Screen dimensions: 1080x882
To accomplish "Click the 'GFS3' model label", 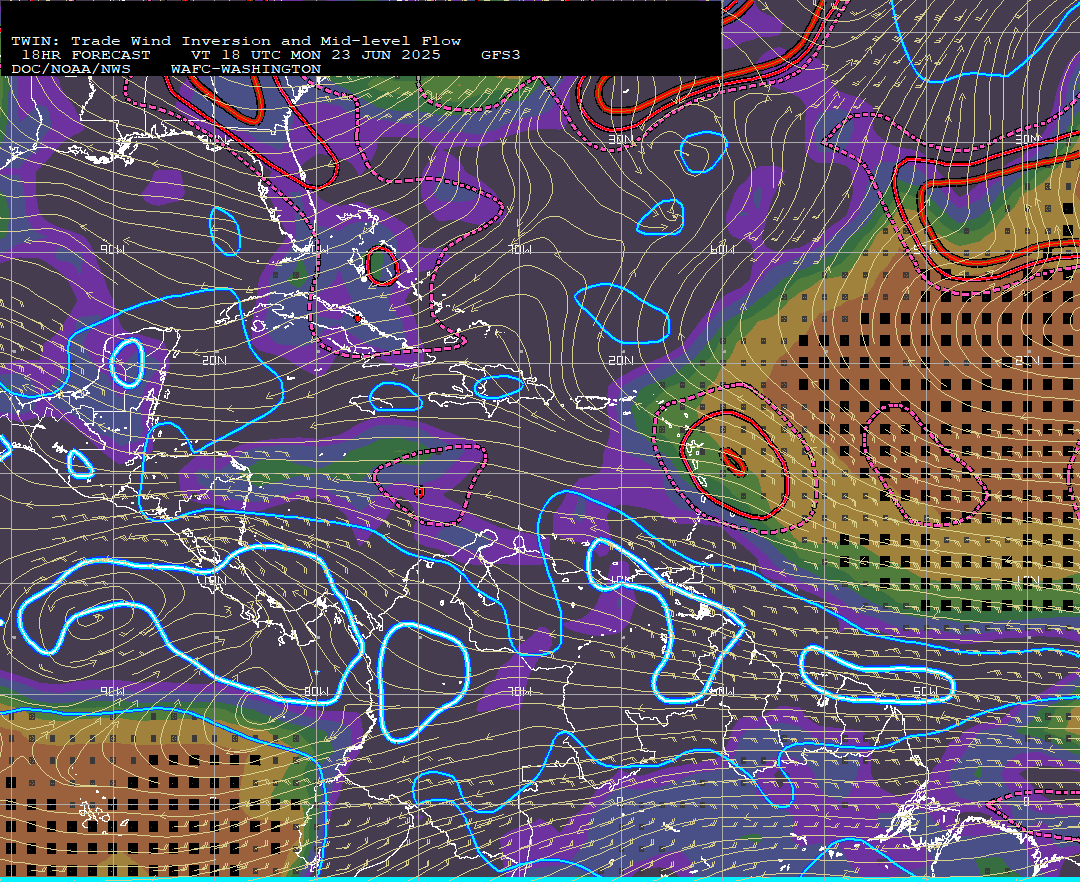I will (x=501, y=55).
